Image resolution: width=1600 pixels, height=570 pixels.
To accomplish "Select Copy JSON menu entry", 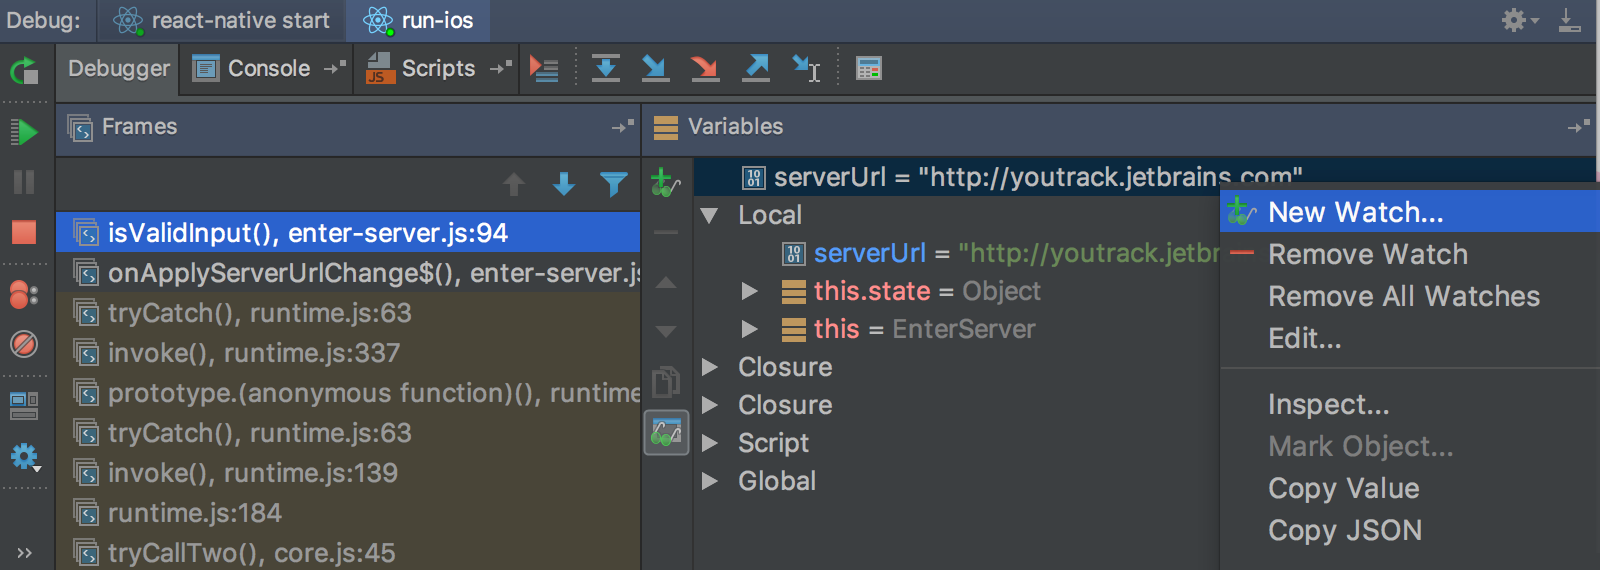I will (1344, 530).
